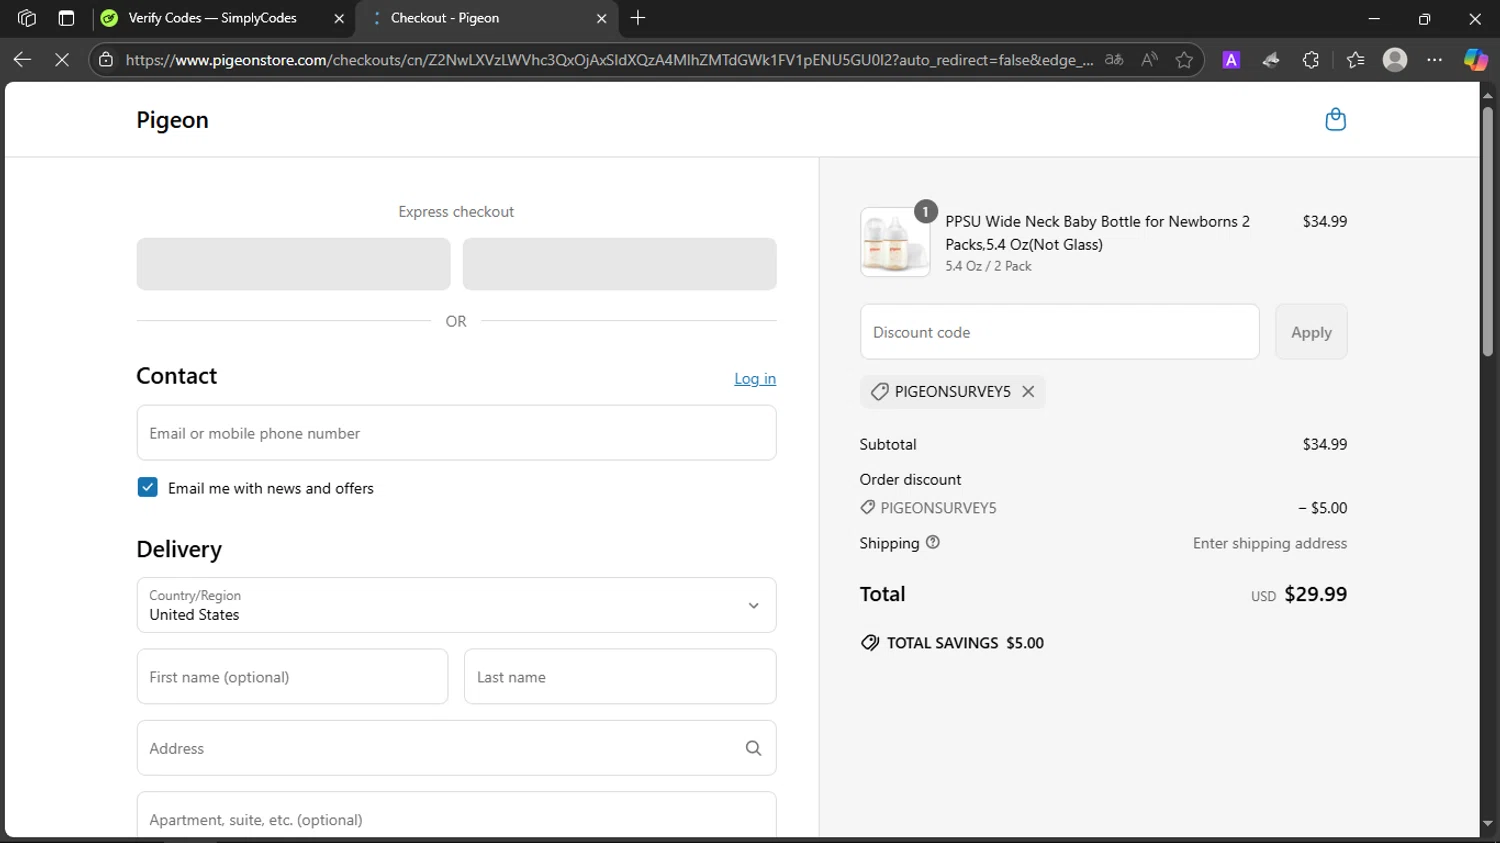Click the 5.4 Oz / 2 Pack variant text
This screenshot has width=1500, height=843.
click(x=988, y=266)
